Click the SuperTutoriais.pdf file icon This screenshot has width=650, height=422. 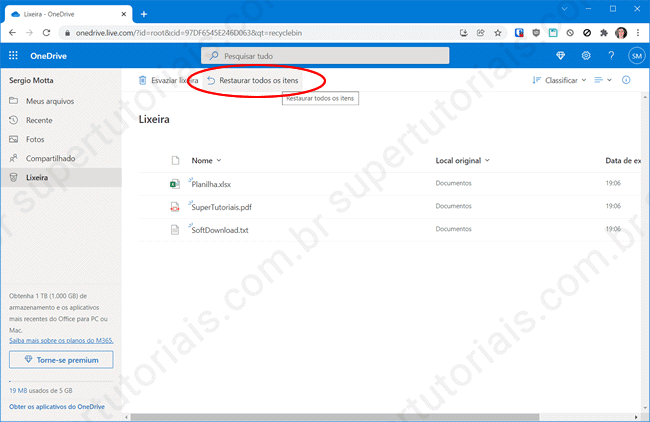point(174,207)
